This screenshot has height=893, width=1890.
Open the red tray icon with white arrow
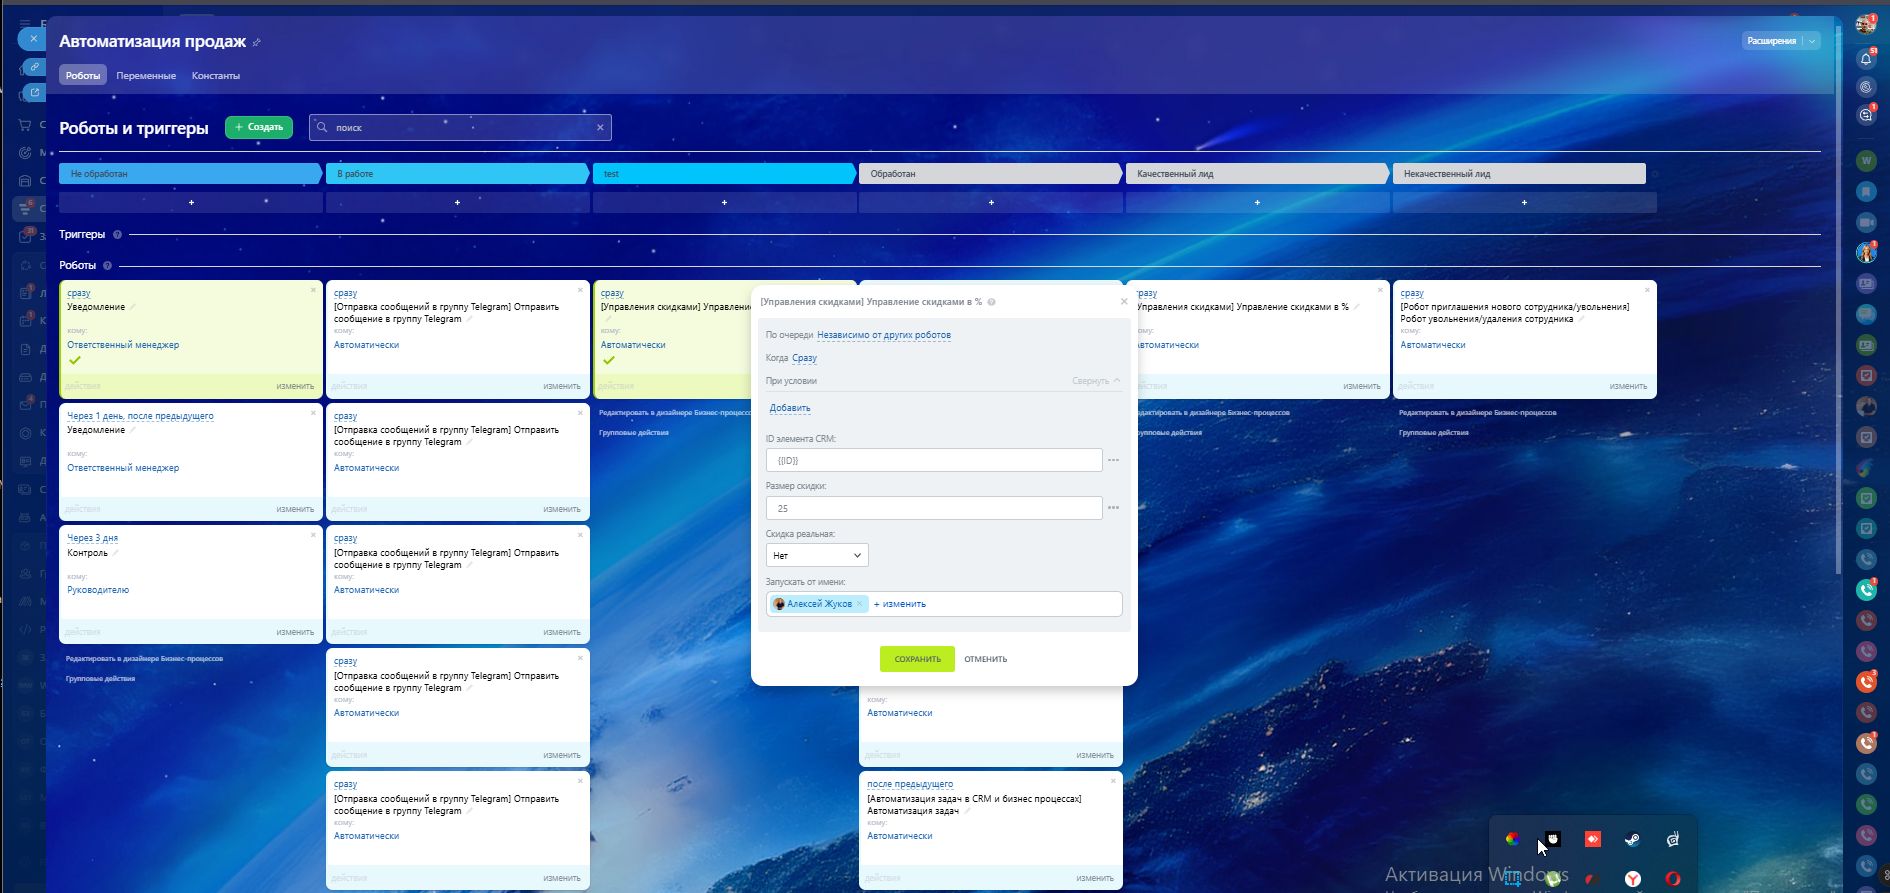(1593, 840)
